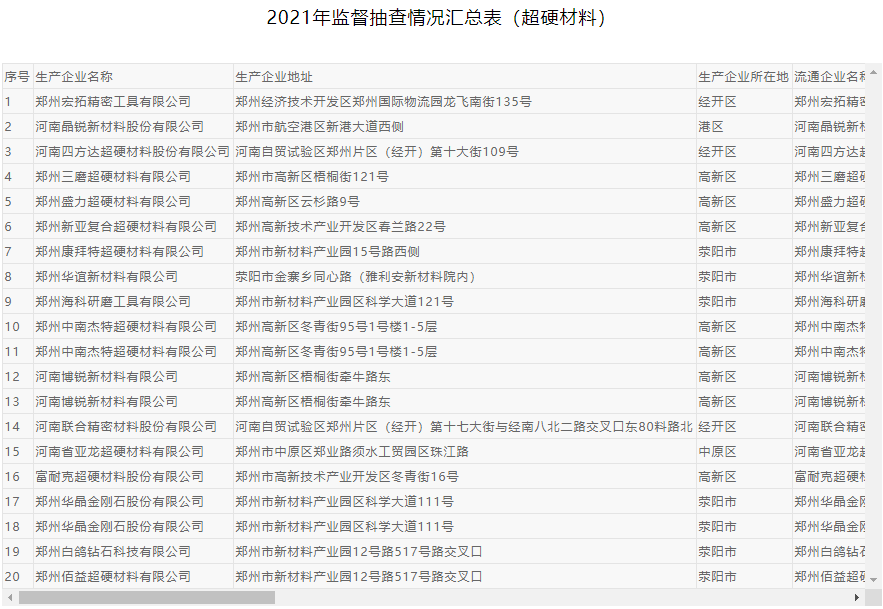Select cell 河南四方达超硬材料股份有限公司 in 生产企业名称 column
This screenshot has height=609, width=883.
(133, 152)
